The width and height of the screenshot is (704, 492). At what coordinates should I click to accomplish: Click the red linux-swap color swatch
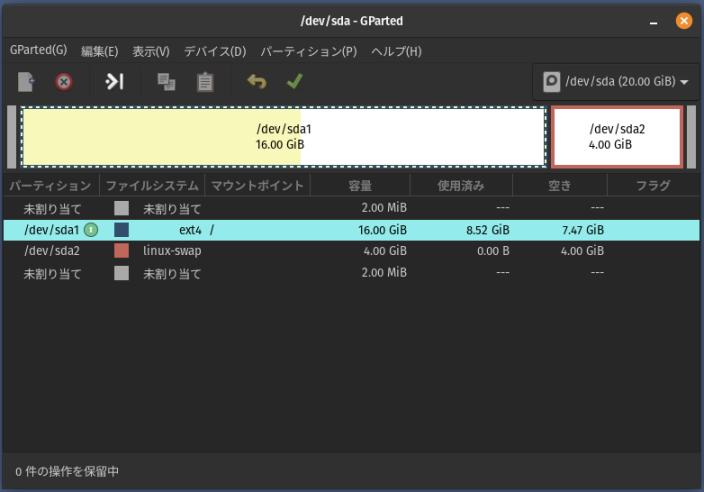121,250
